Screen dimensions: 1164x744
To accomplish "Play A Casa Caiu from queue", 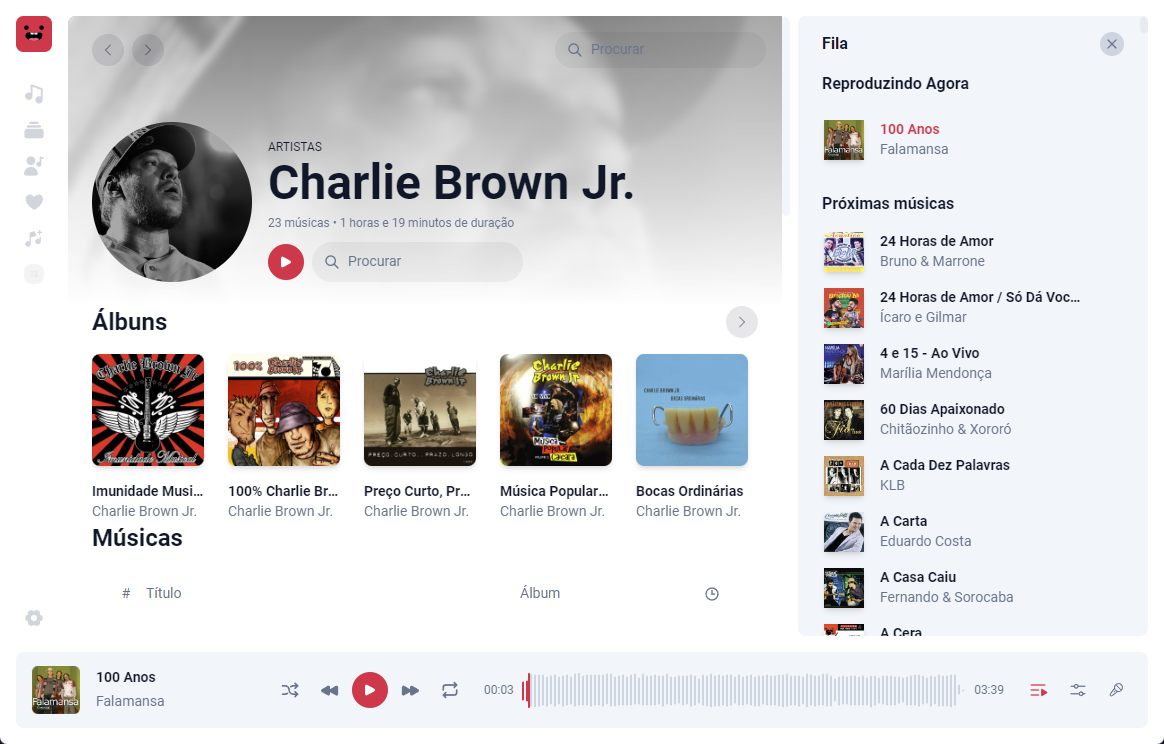I will (x=972, y=587).
